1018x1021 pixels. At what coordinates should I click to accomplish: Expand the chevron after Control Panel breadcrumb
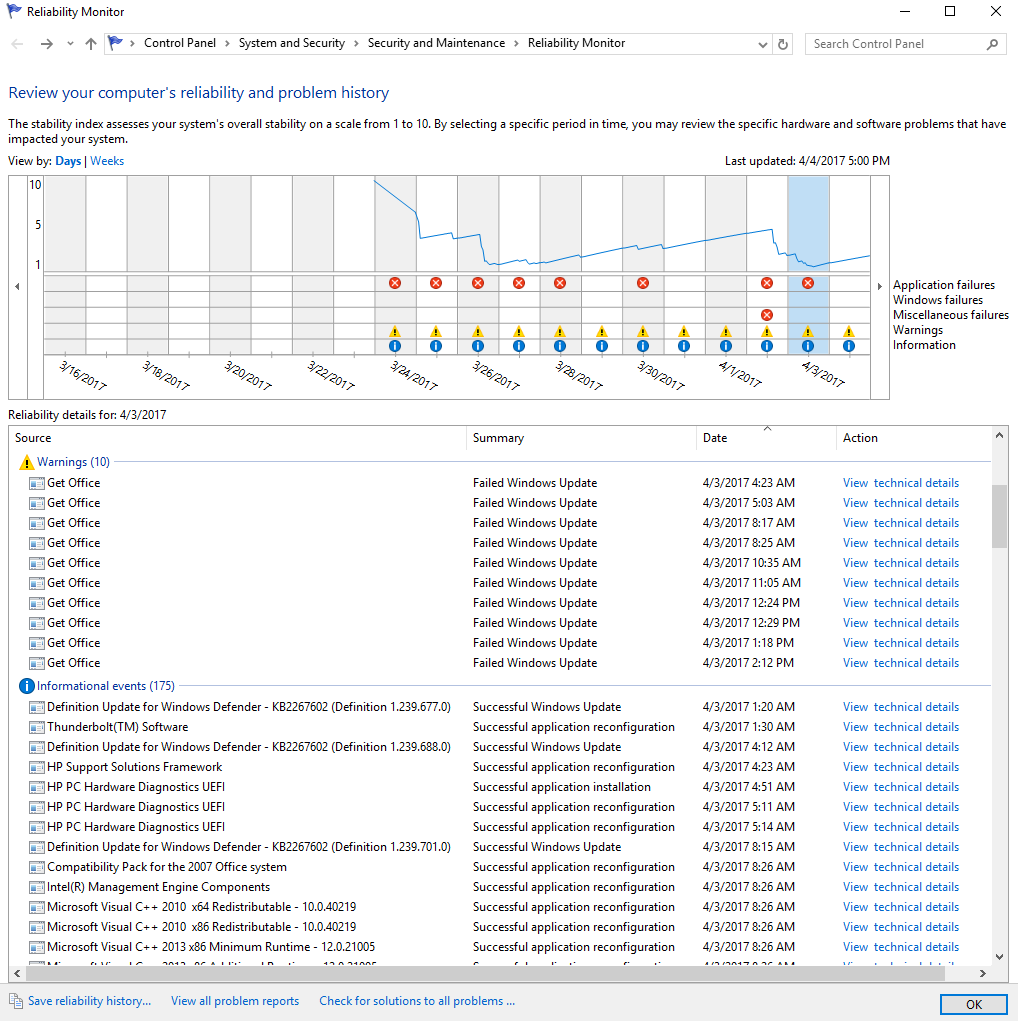pyautogui.click(x=227, y=44)
